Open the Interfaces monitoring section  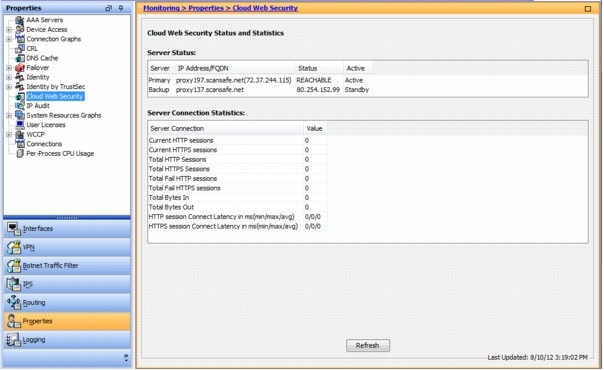tap(67, 228)
